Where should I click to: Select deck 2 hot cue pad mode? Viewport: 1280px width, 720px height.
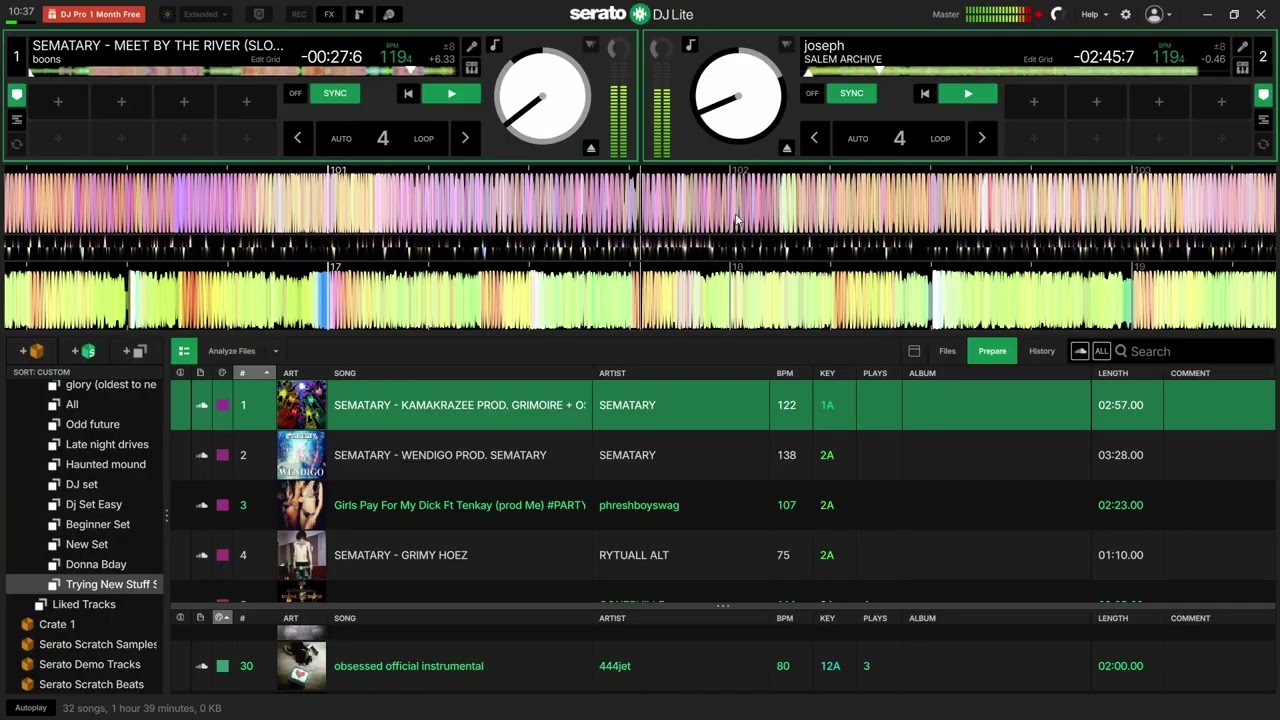[x=1264, y=95]
